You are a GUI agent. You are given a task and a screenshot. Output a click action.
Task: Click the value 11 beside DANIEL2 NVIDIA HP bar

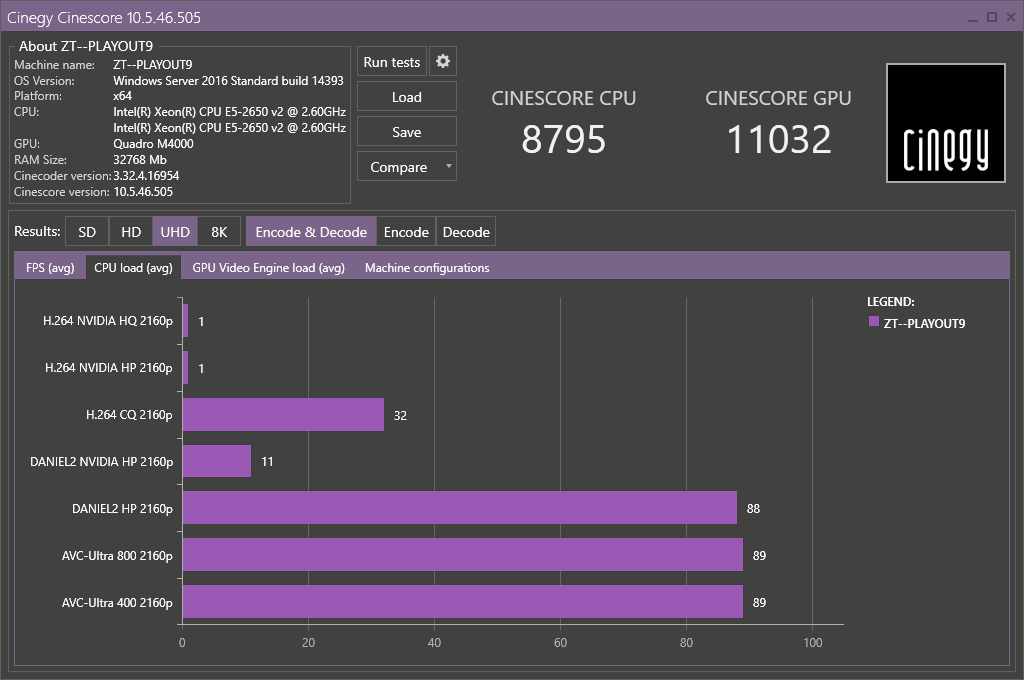click(x=267, y=461)
